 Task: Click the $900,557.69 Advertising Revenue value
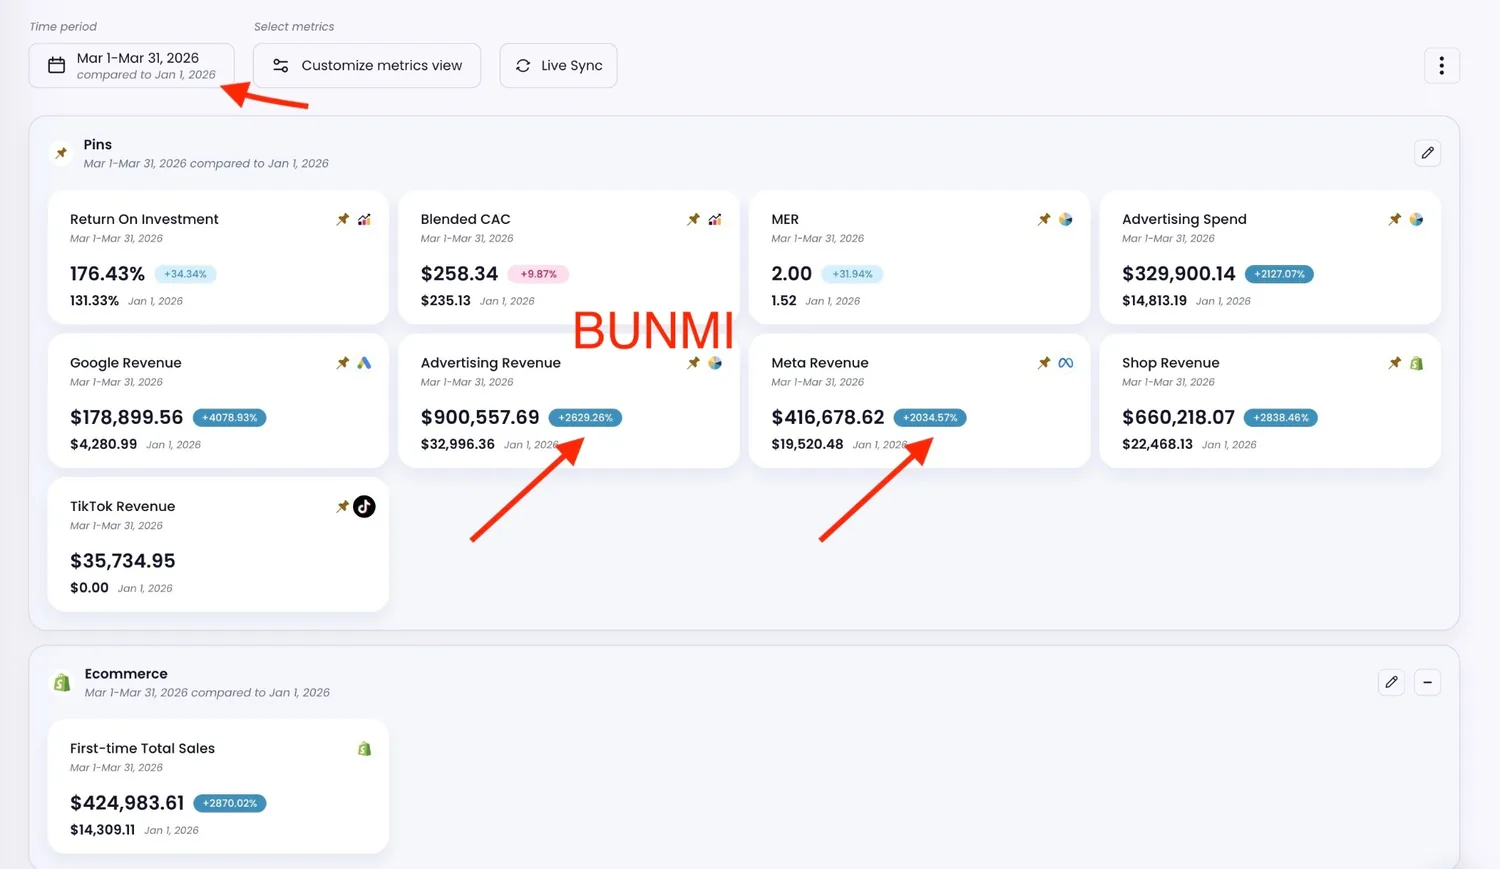click(x=480, y=417)
